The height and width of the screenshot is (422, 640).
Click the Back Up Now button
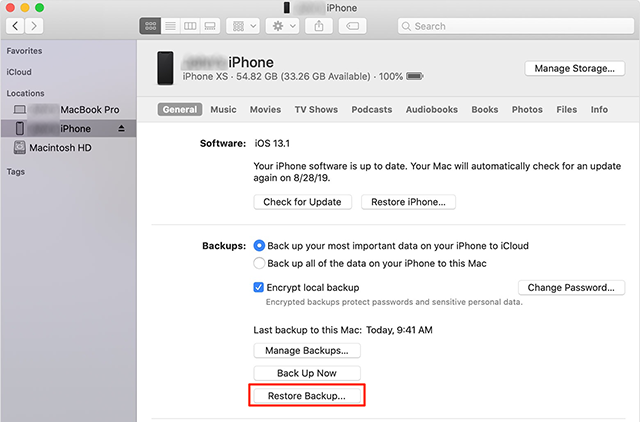coord(307,373)
